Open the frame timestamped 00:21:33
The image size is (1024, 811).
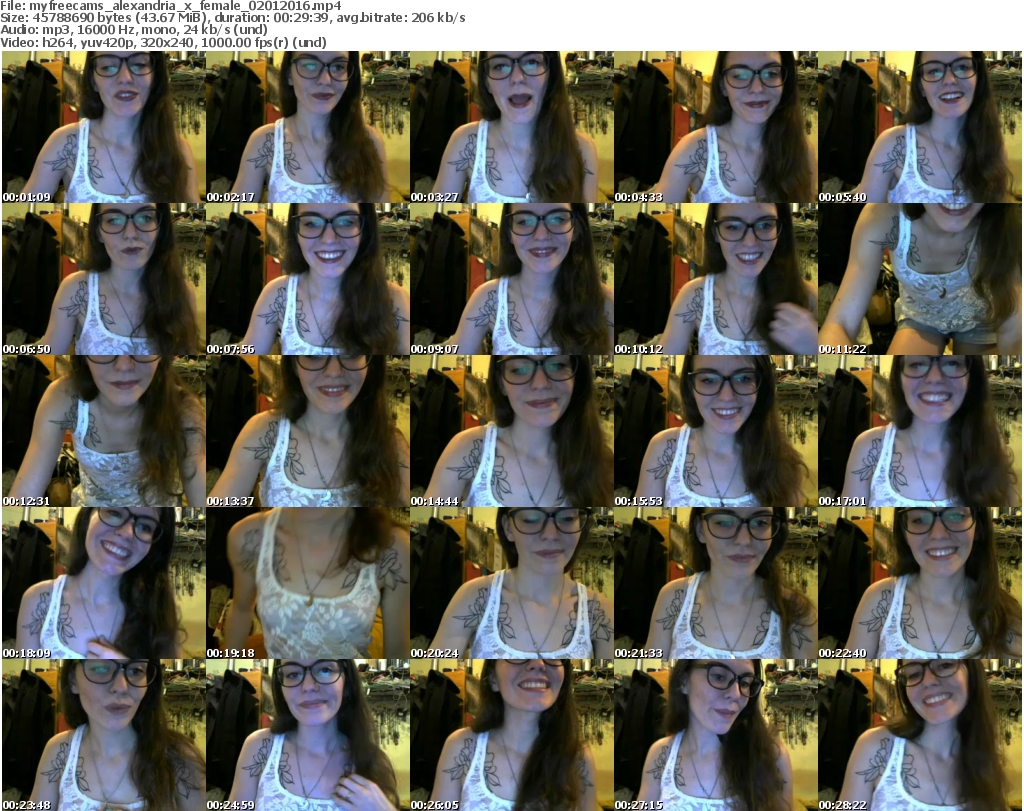715,583
